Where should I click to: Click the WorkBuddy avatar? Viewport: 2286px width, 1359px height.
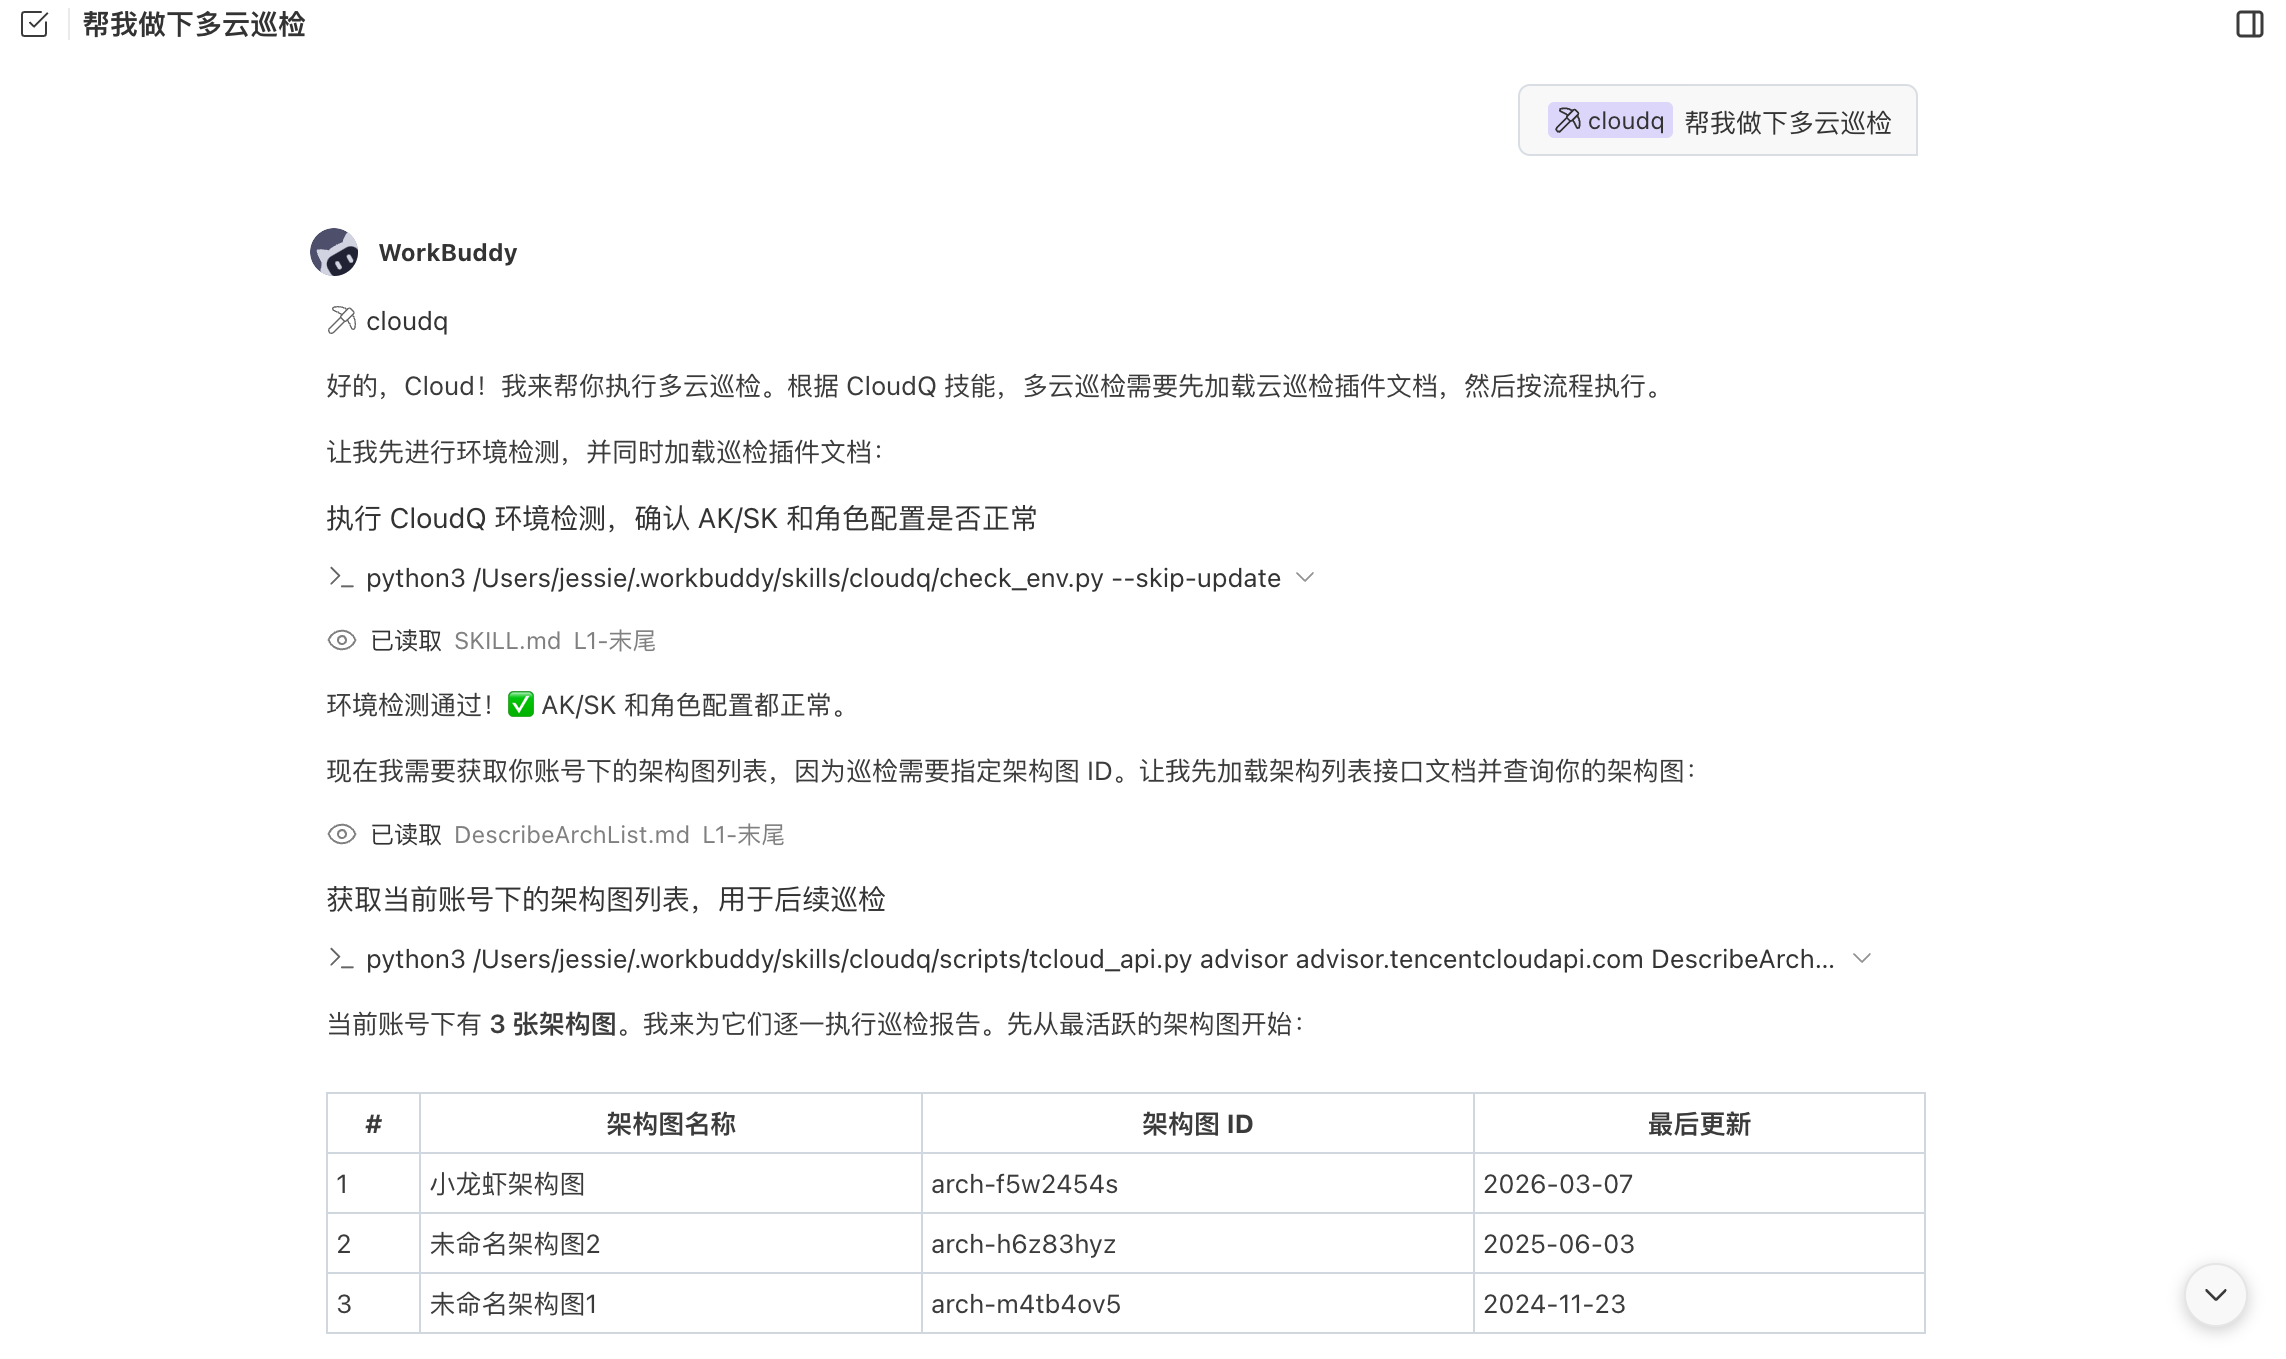click(335, 252)
